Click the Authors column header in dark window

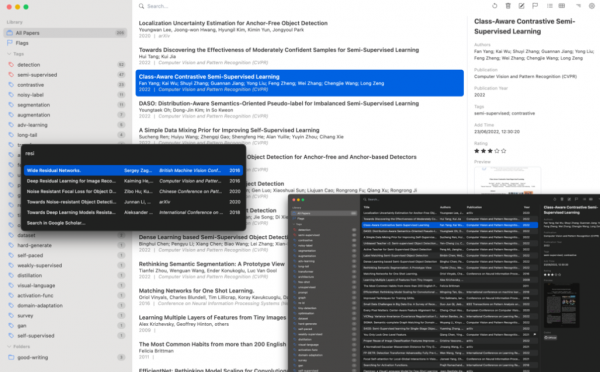pos(445,207)
